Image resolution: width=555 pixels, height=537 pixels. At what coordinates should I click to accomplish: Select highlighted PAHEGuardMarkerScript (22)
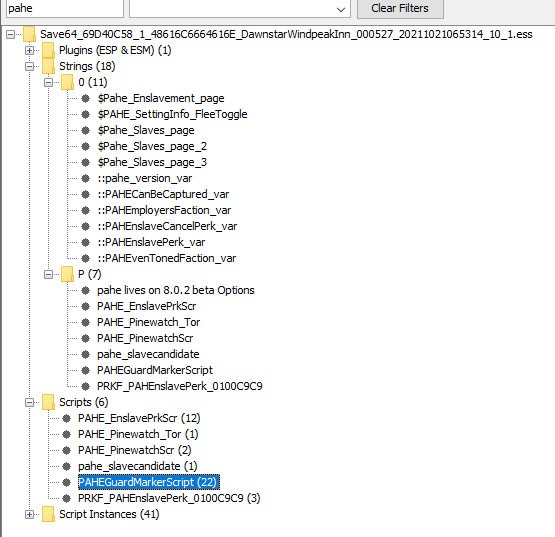coord(149,482)
